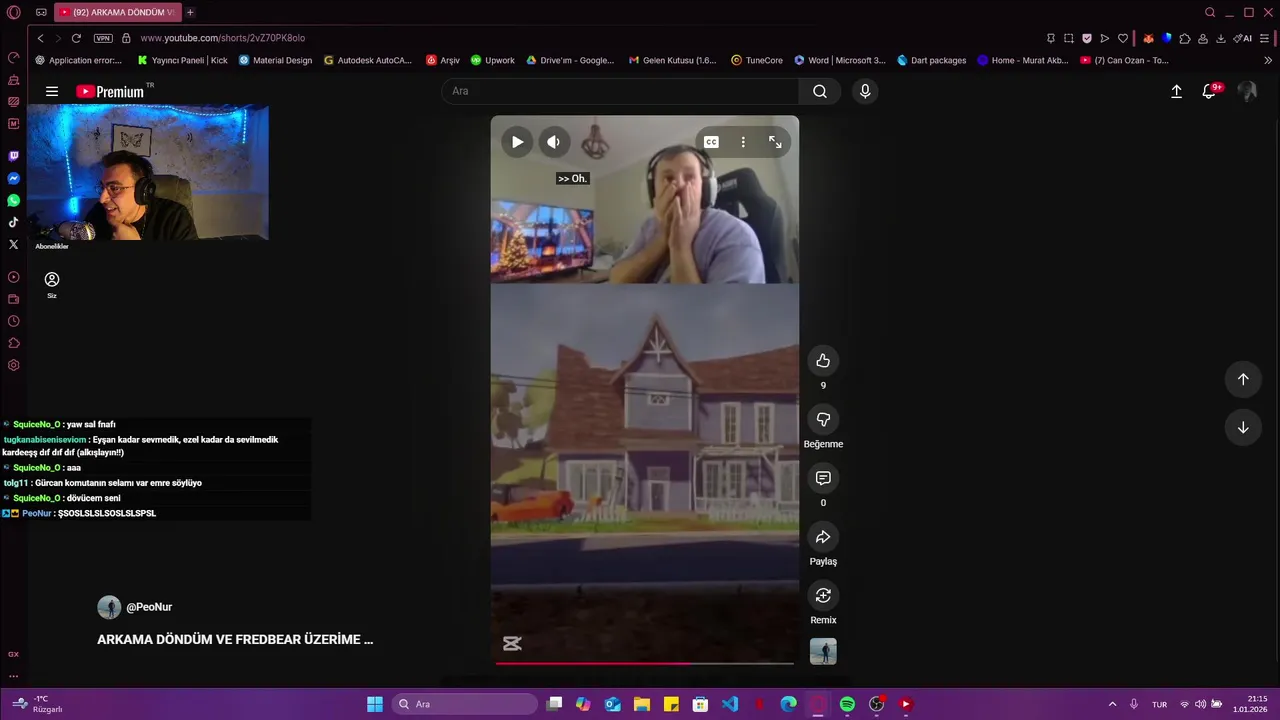Focus the YouTube search field
Image resolution: width=1280 pixels, height=720 pixels.
tap(620, 91)
